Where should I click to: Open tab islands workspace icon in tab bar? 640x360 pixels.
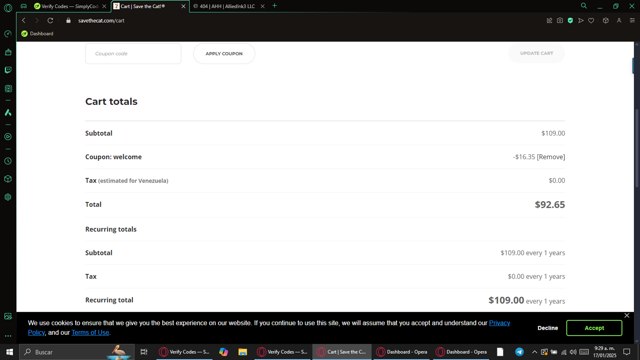[x=24, y=6]
